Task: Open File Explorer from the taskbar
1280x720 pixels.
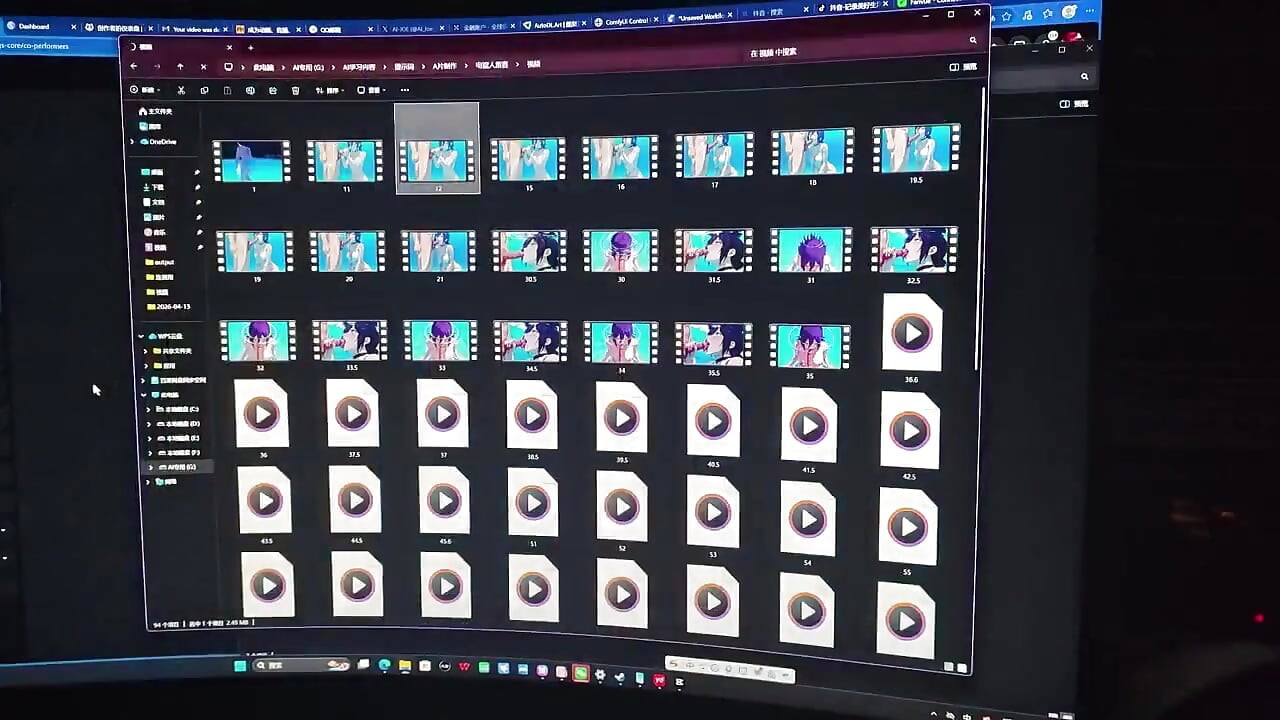Action: (x=405, y=666)
